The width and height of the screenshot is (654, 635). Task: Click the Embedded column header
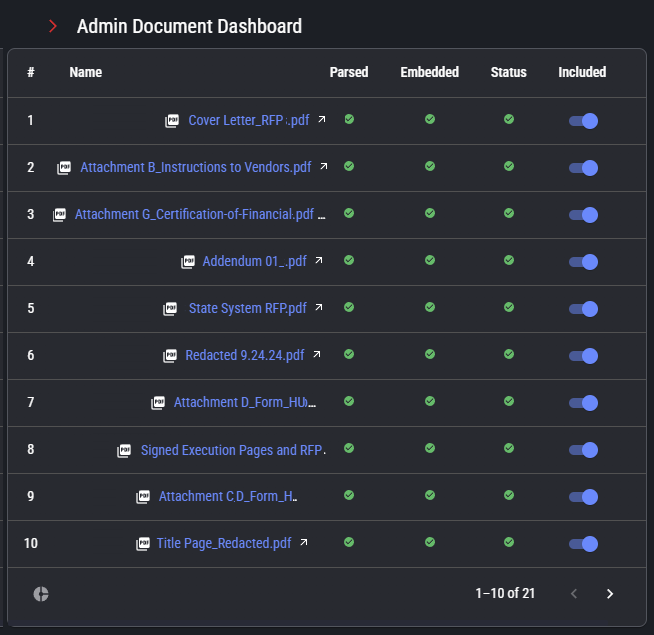coord(429,72)
